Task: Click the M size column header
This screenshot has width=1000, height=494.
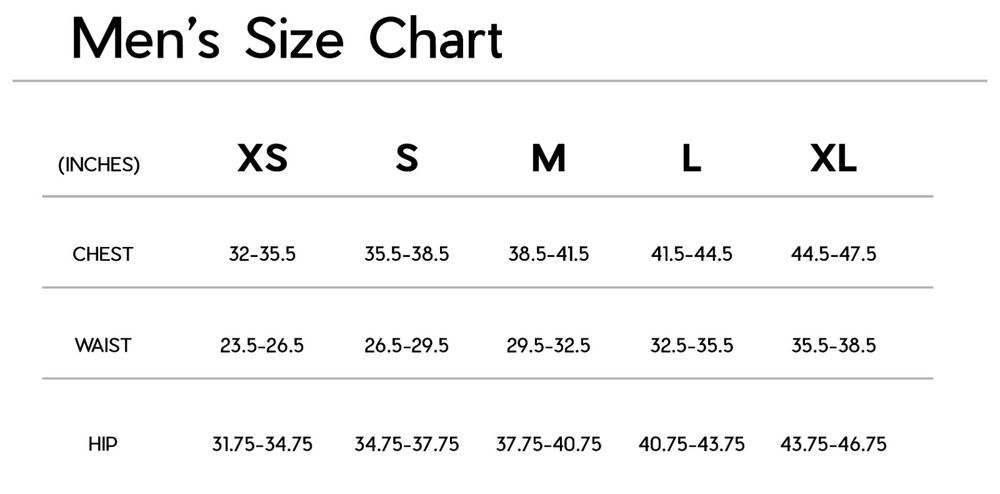Action: point(548,159)
